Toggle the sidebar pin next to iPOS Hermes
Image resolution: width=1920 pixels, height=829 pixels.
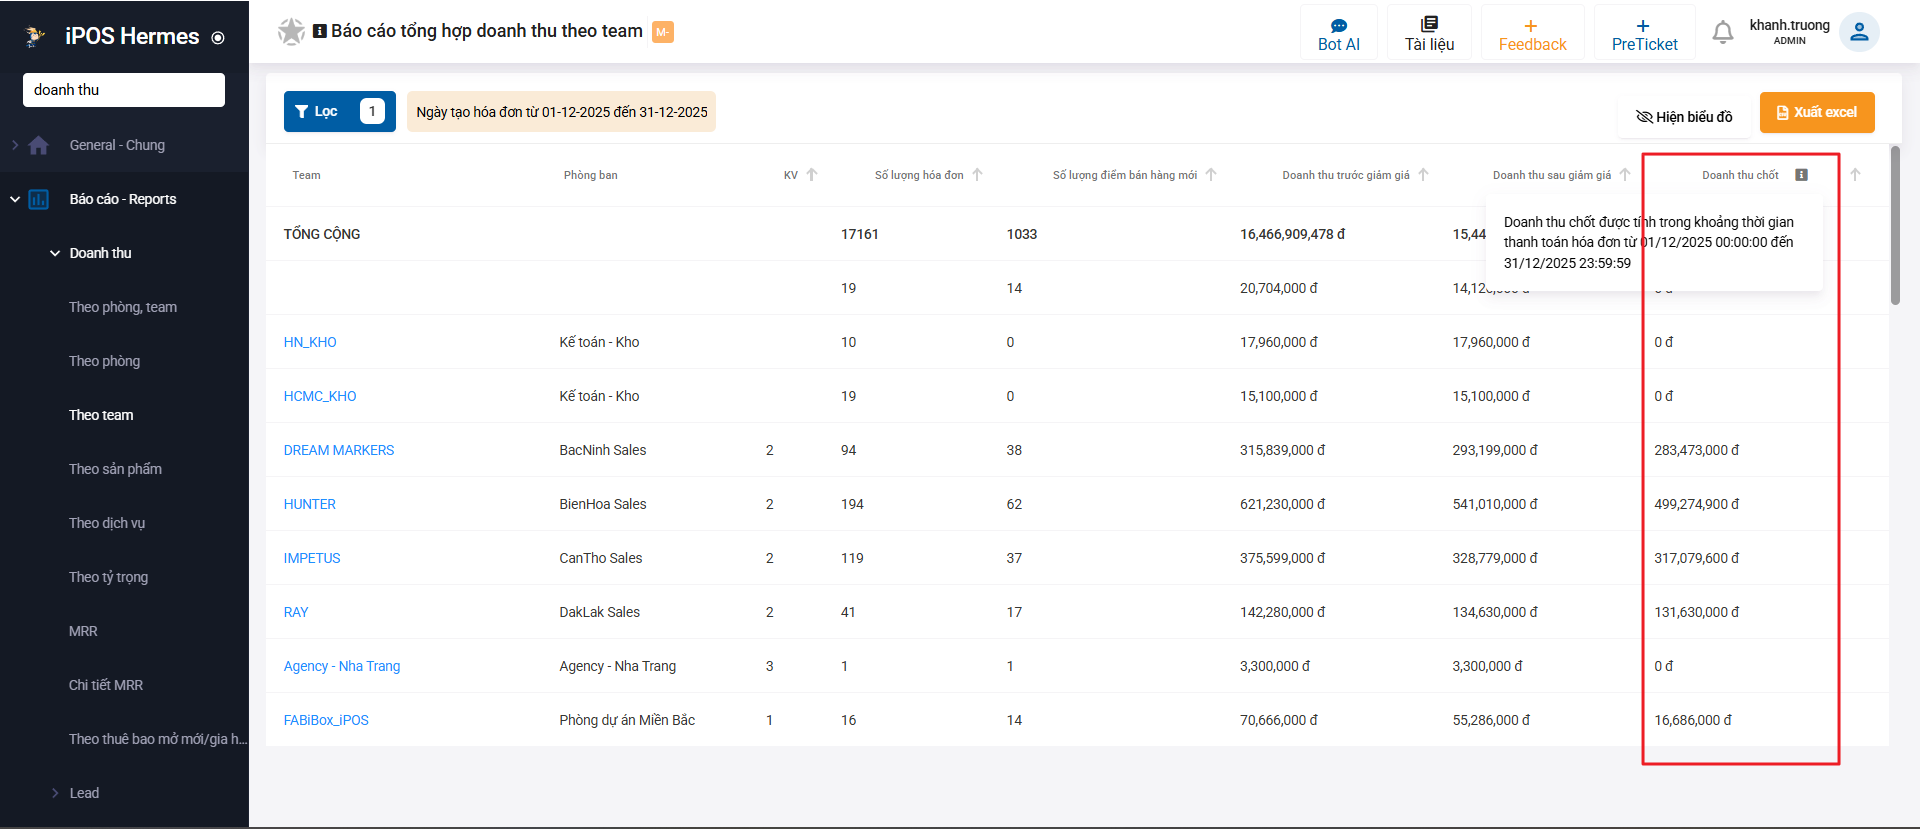(218, 38)
